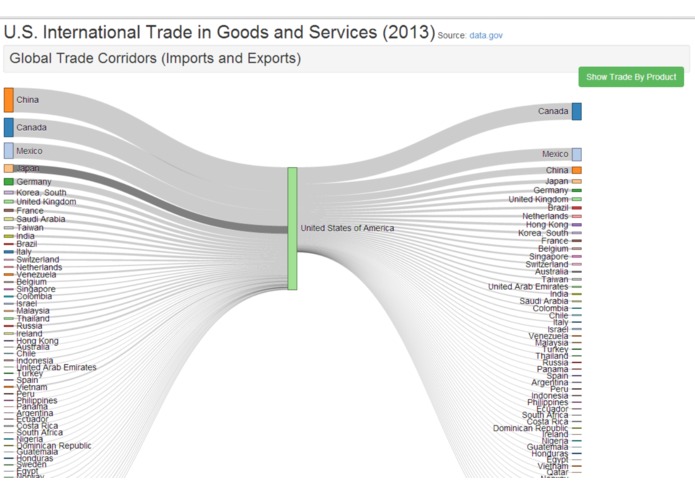Select the 'Thailand' import label on left
This screenshot has width=695, height=494.
(x=33, y=319)
